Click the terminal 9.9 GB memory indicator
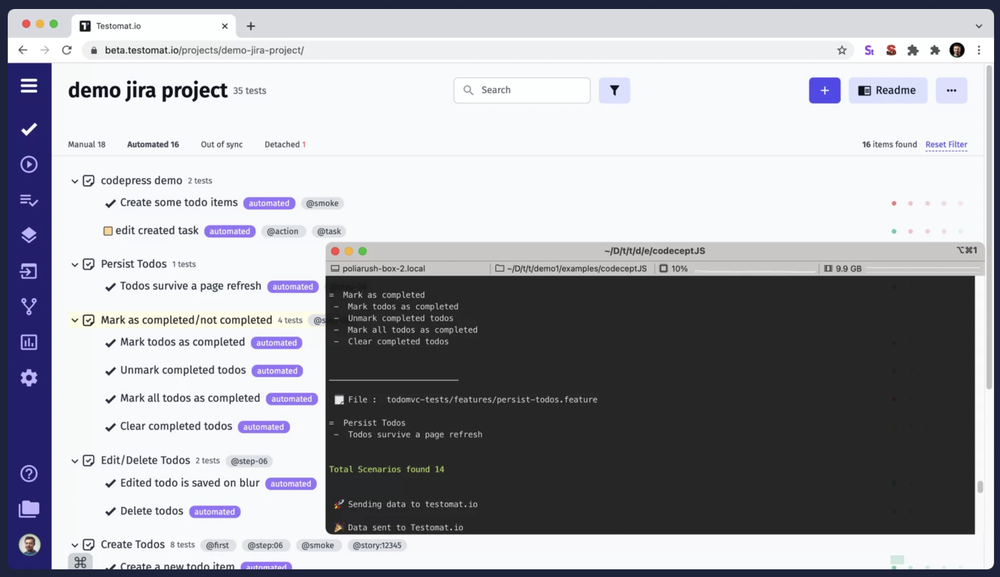Image resolution: width=1000 pixels, height=577 pixels. coord(842,268)
